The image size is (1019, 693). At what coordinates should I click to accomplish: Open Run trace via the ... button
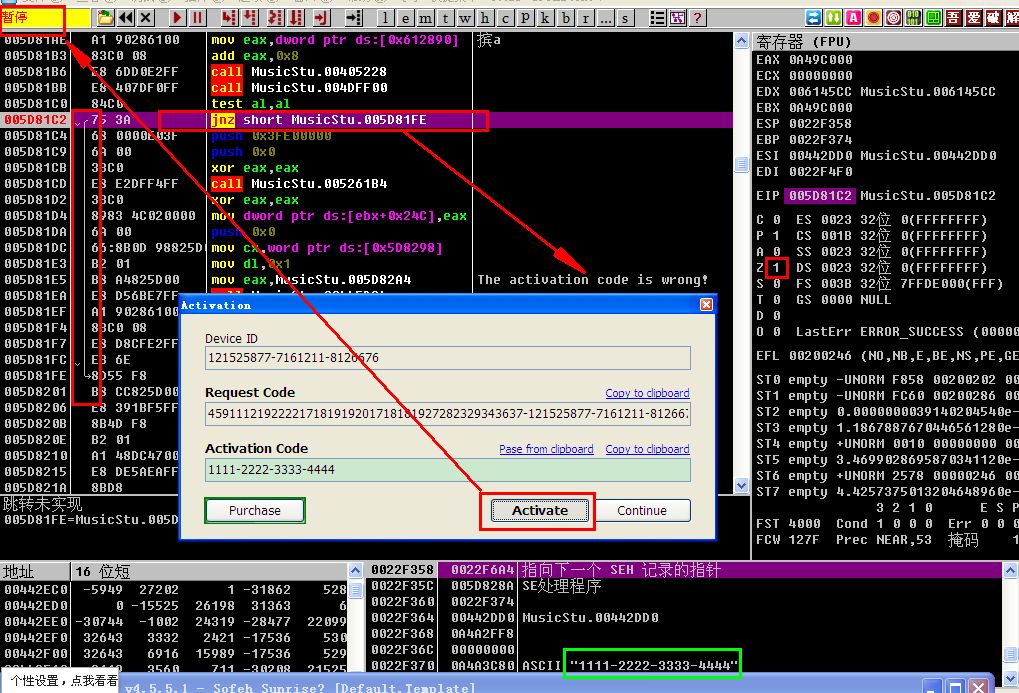pyautogui.click(x=606, y=18)
